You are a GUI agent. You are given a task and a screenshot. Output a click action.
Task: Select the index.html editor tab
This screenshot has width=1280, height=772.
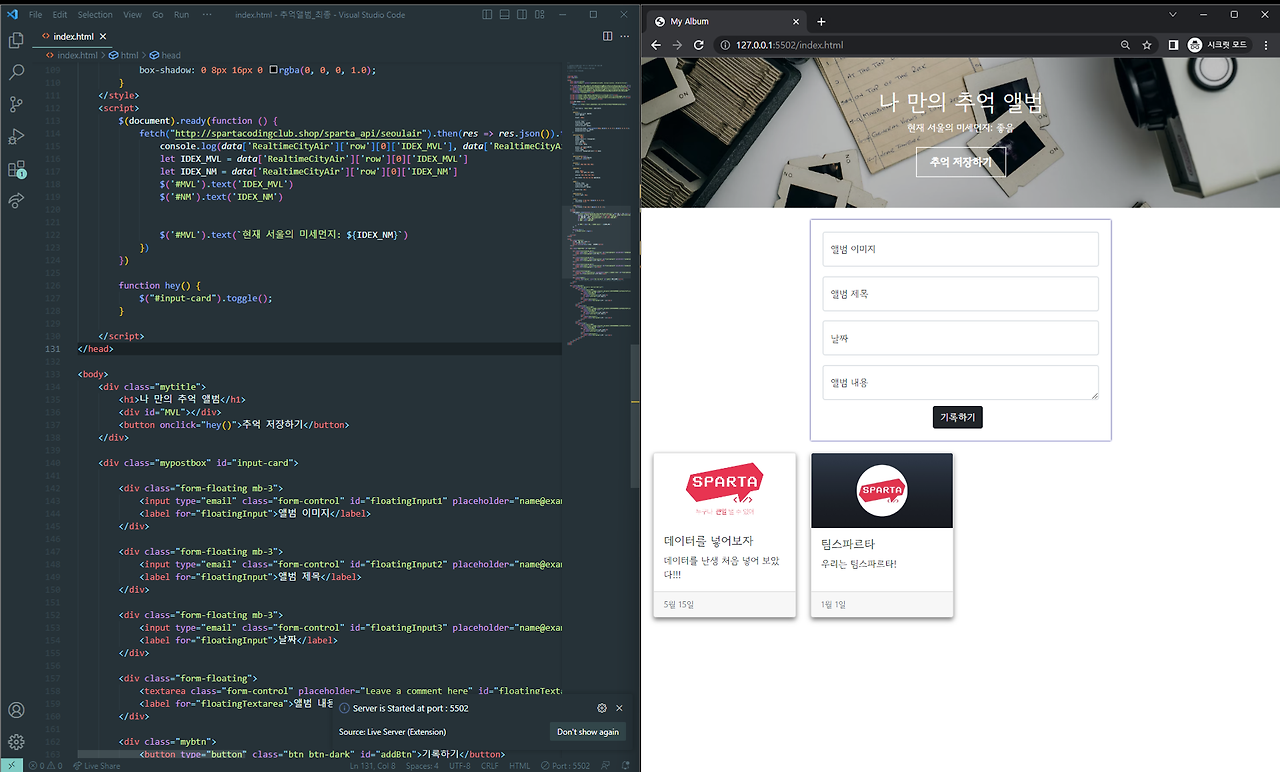73,36
